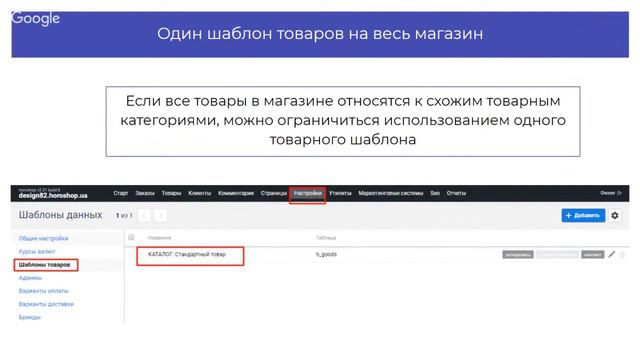The width and height of the screenshot is (640, 360).
Task: Open Курсы валют in the sidebar
Action: [37, 251]
